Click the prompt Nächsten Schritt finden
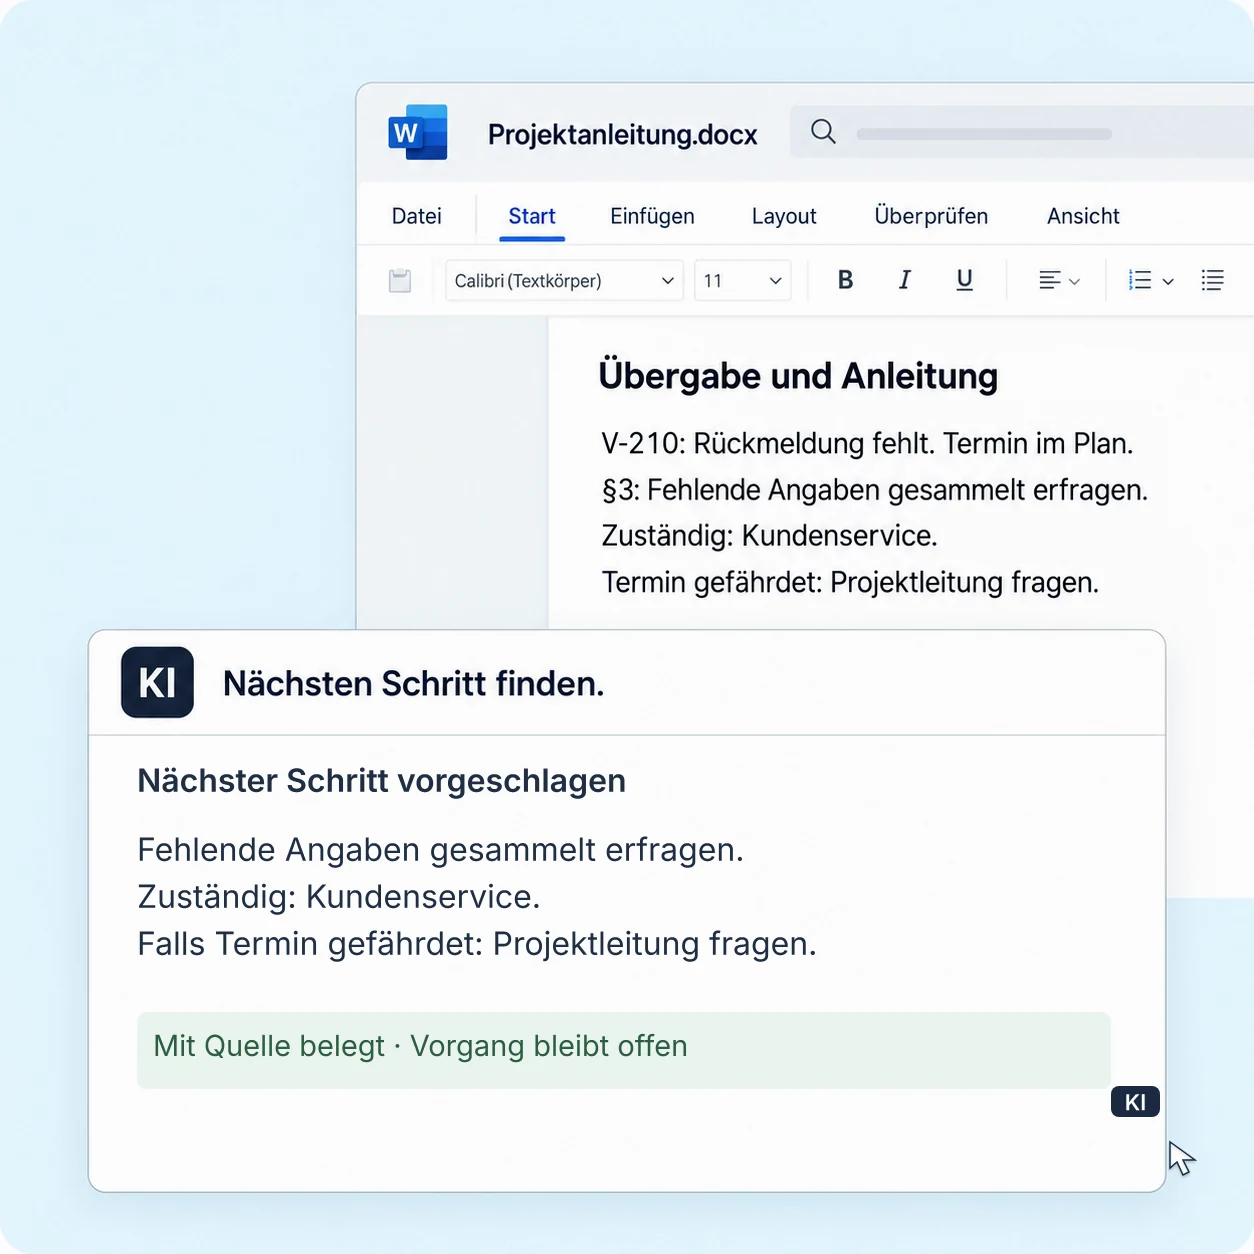The image size is (1254, 1254). point(413,684)
